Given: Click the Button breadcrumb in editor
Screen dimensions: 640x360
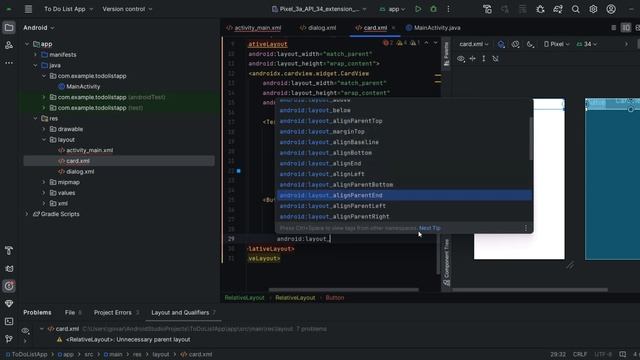Looking at the screenshot, I should tap(335, 298).
